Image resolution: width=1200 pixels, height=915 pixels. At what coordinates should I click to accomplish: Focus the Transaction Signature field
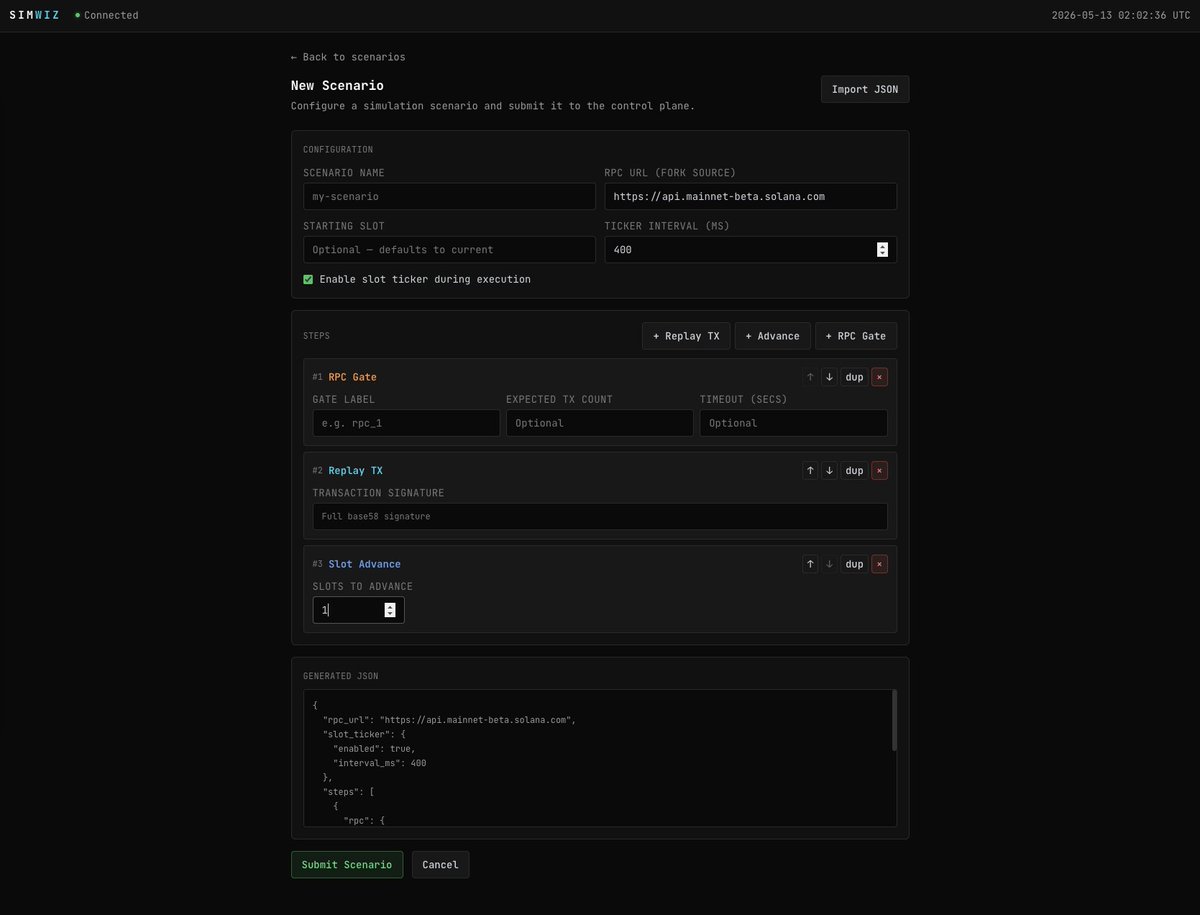click(x=600, y=516)
